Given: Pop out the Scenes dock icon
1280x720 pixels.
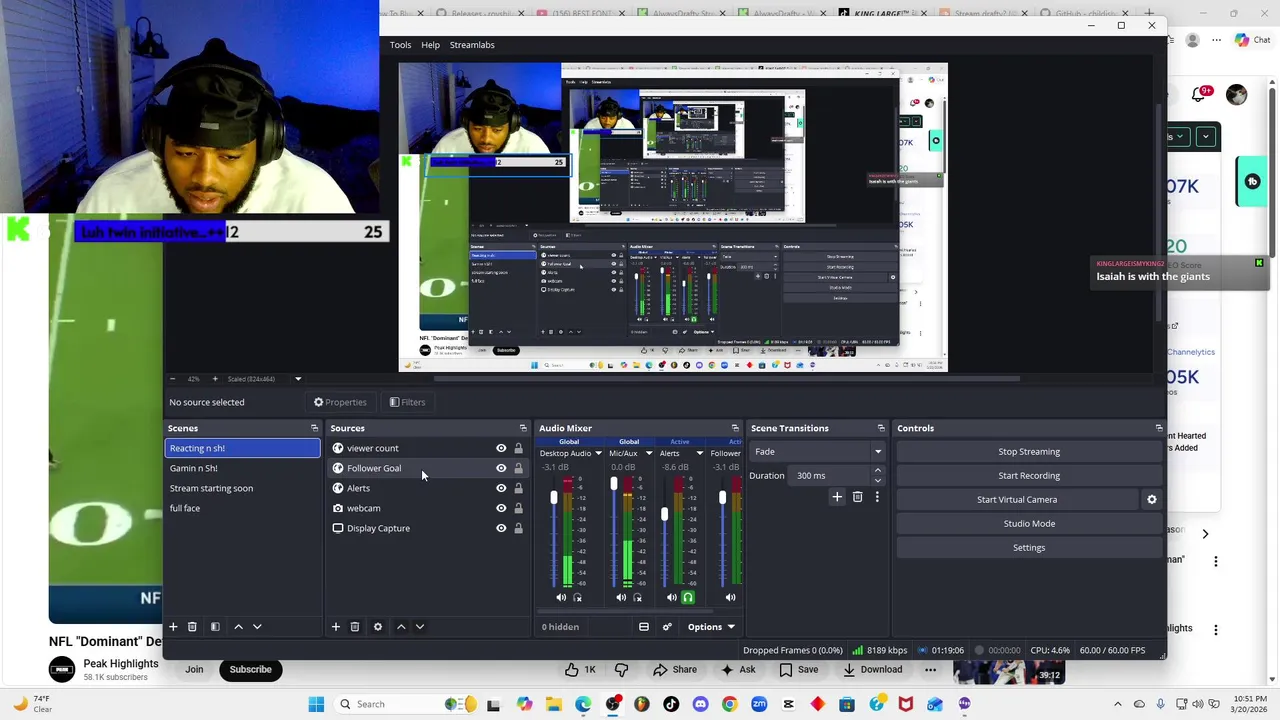Looking at the screenshot, I should (315, 428).
